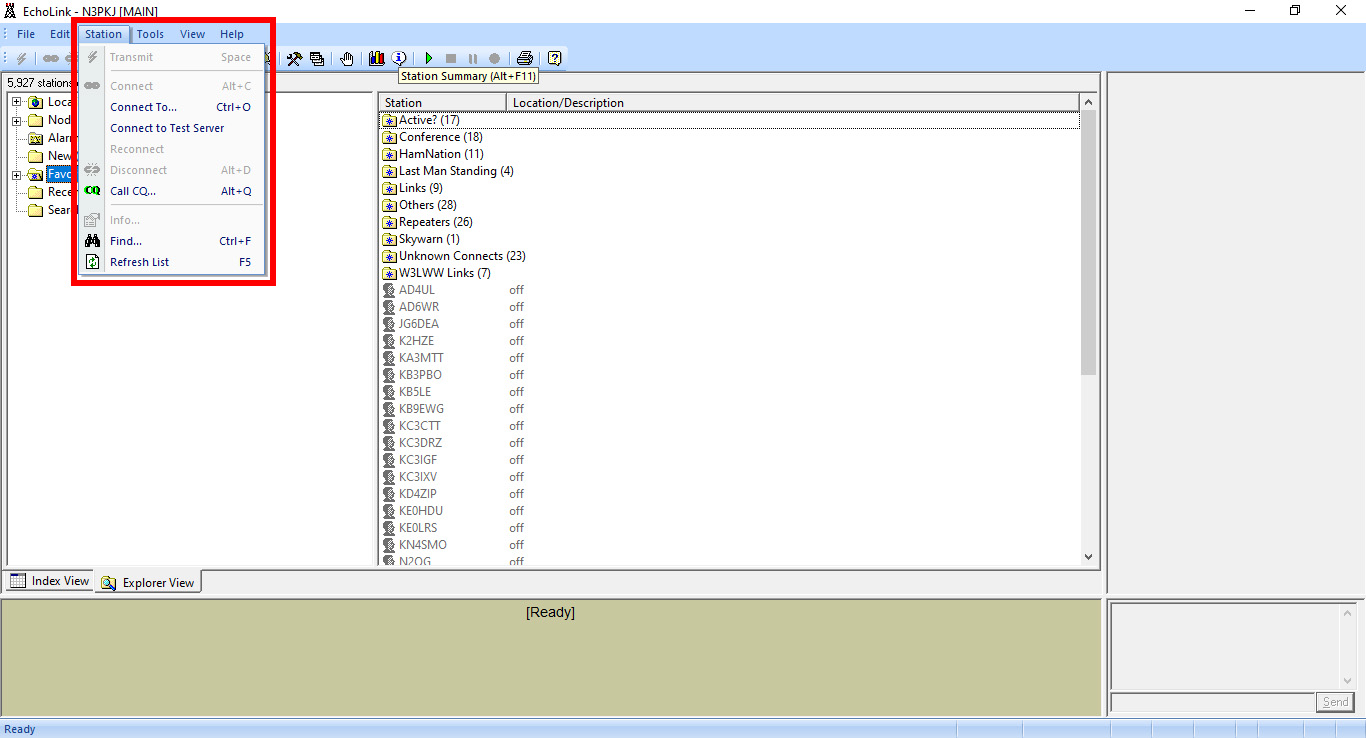The image size is (1366, 738).
Task: Click the HamNation folder icon
Action: click(390, 154)
